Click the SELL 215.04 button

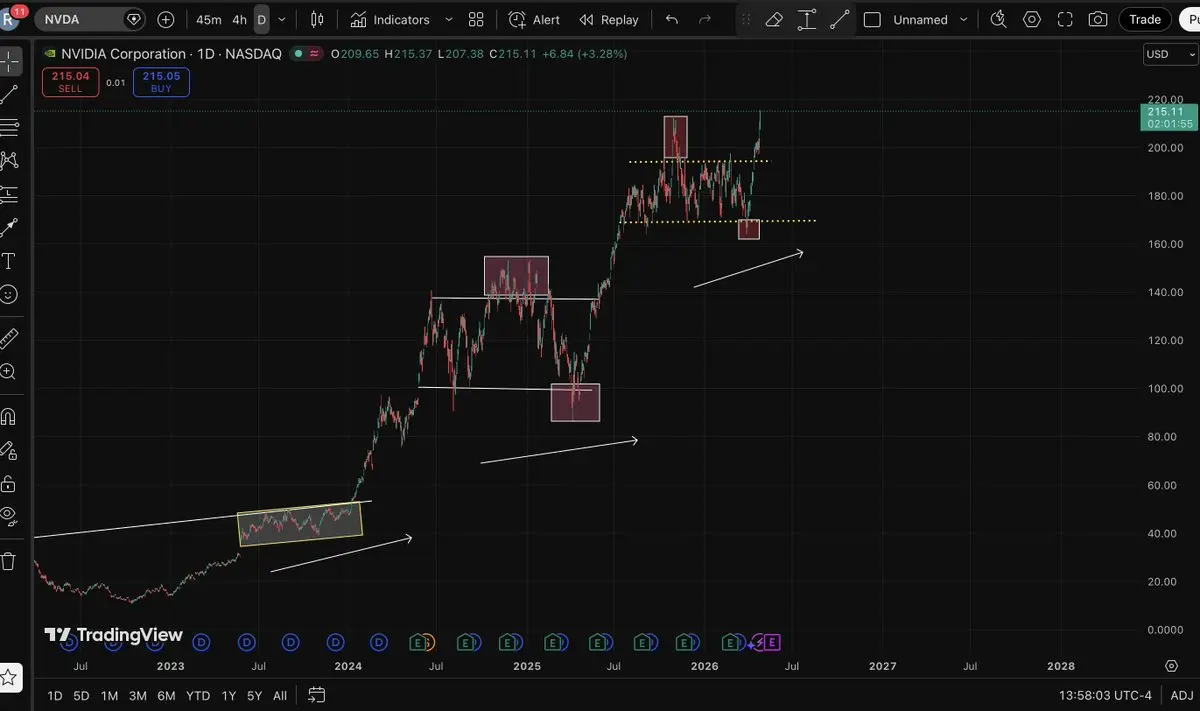point(70,82)
